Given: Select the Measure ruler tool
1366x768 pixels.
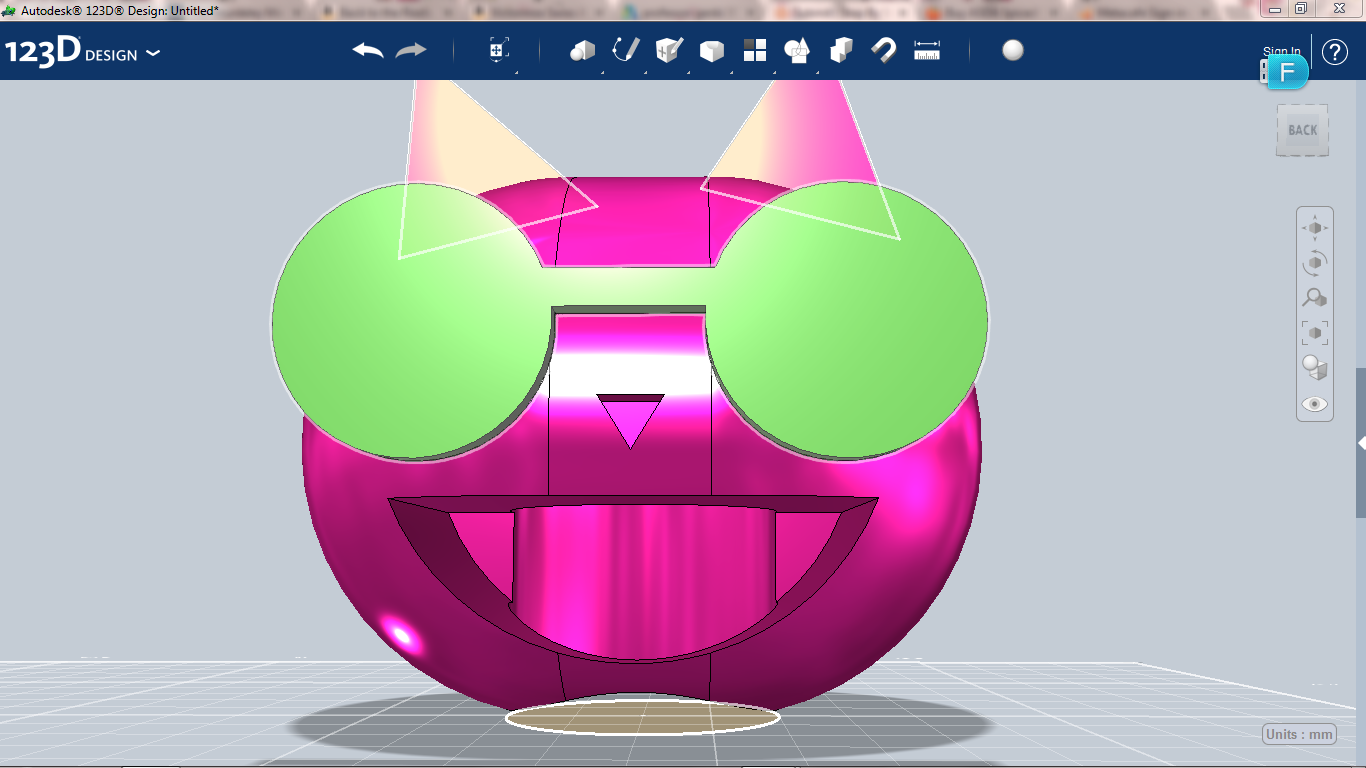Looking at the screenshot, I should pos(927,50).
